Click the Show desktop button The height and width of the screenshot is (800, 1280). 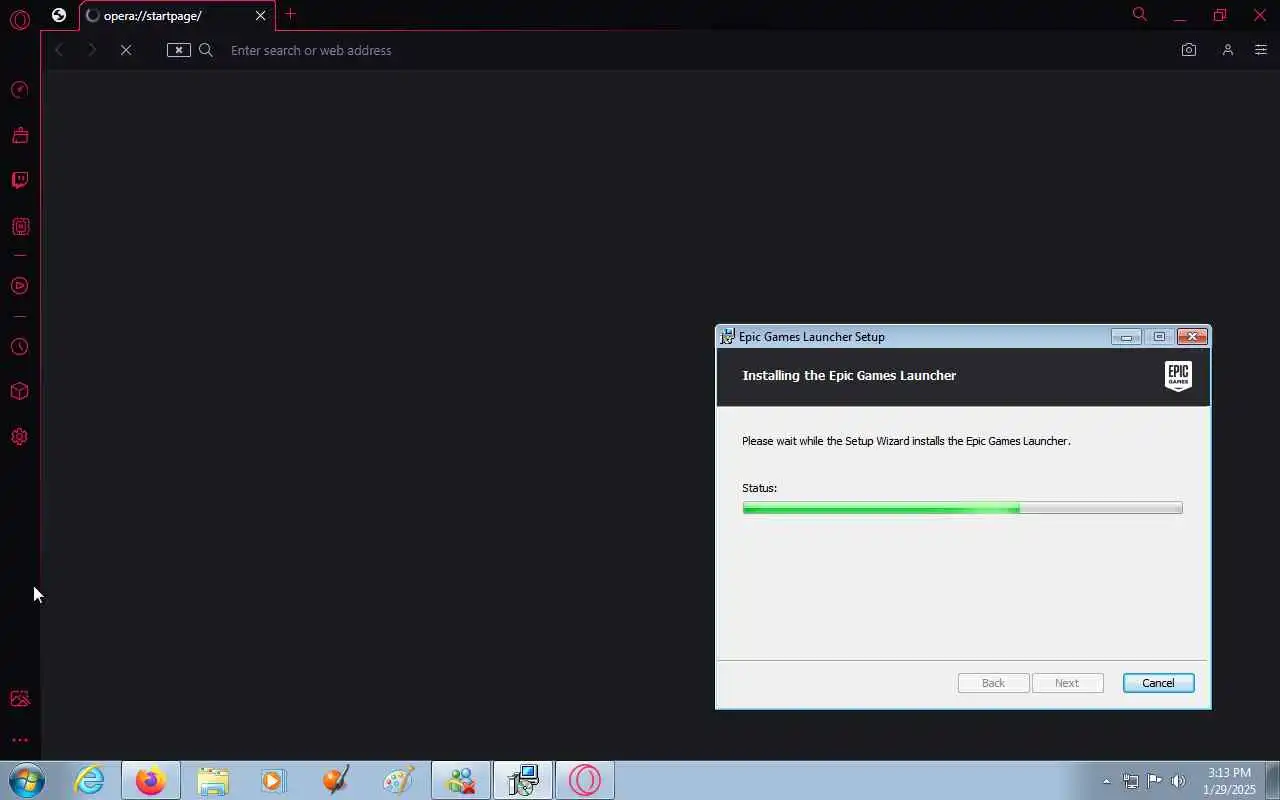(1272, 780)
